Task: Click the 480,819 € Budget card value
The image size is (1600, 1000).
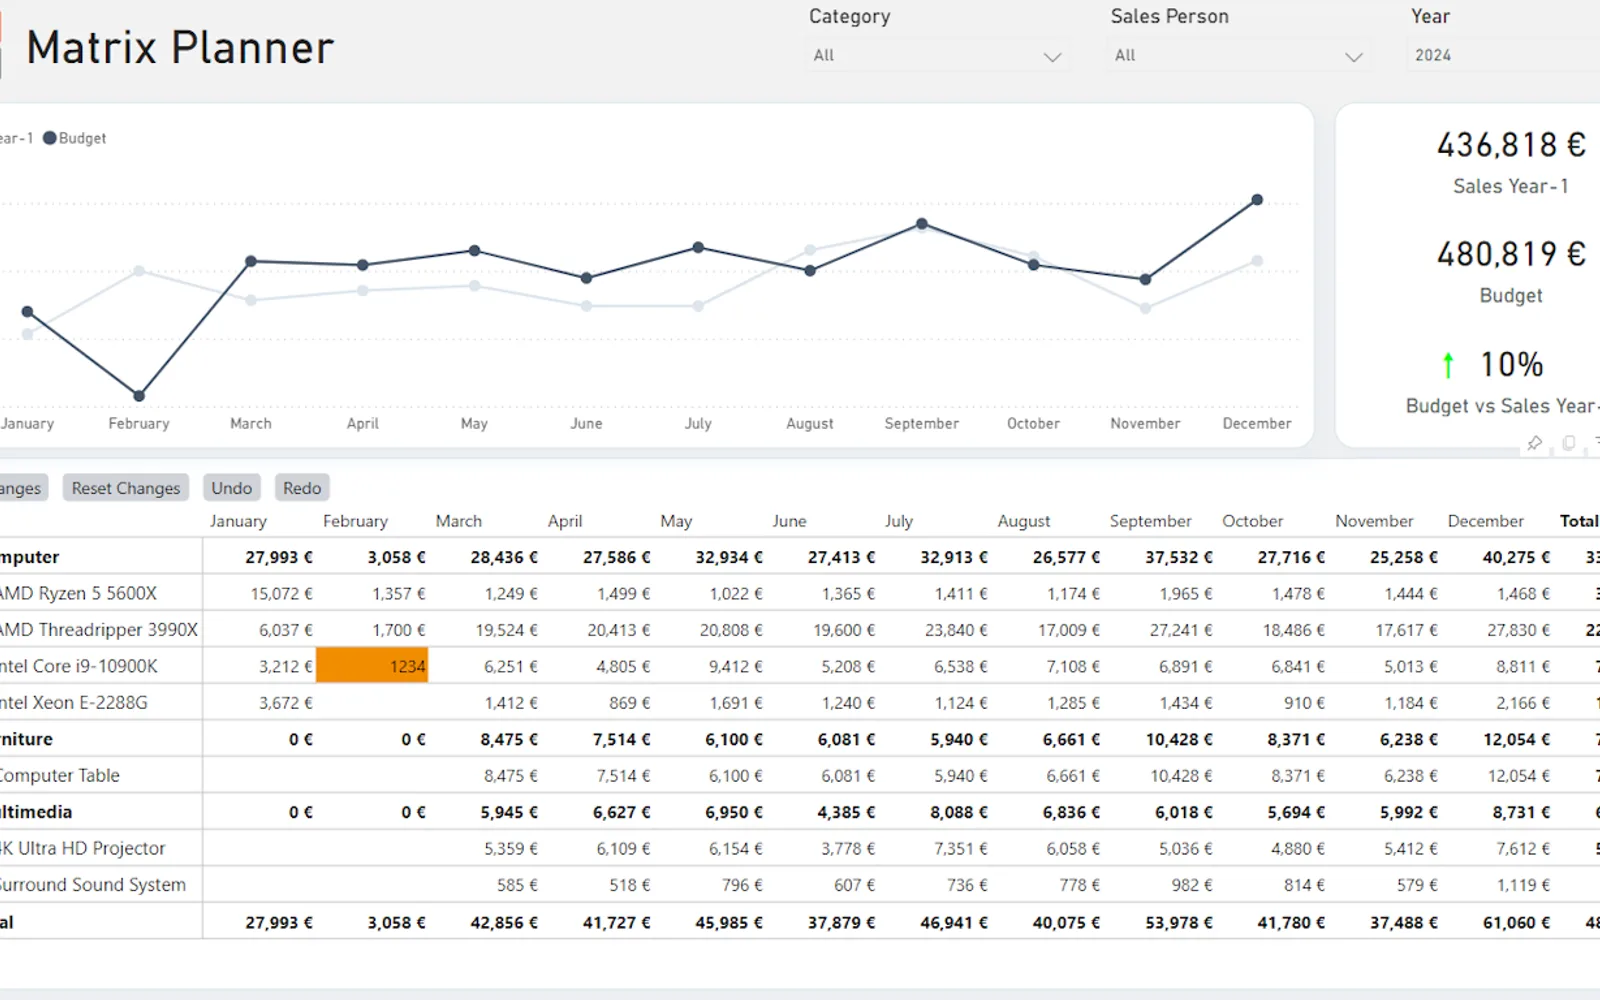Action: pyautogui.click(x=1511, y=255)
